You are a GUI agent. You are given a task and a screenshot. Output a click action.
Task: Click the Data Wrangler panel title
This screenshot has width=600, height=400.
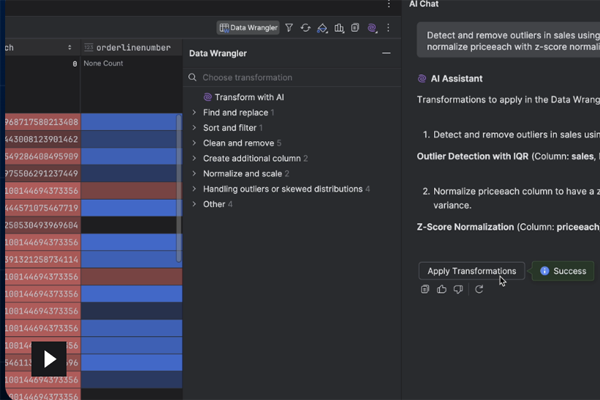click(218, 53)
